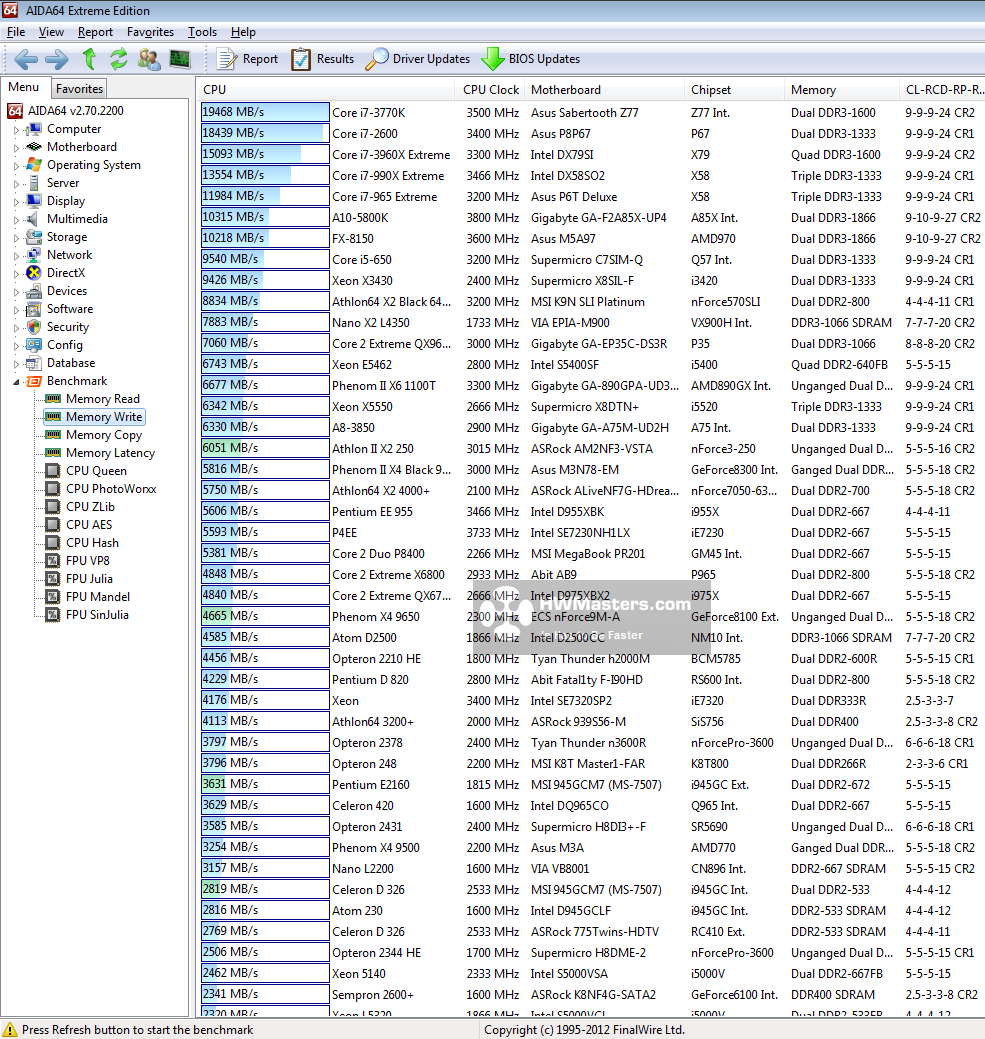The image size is (985, 1039).
Task: Expand the Server tree node
Action: (x=17, y=183)
